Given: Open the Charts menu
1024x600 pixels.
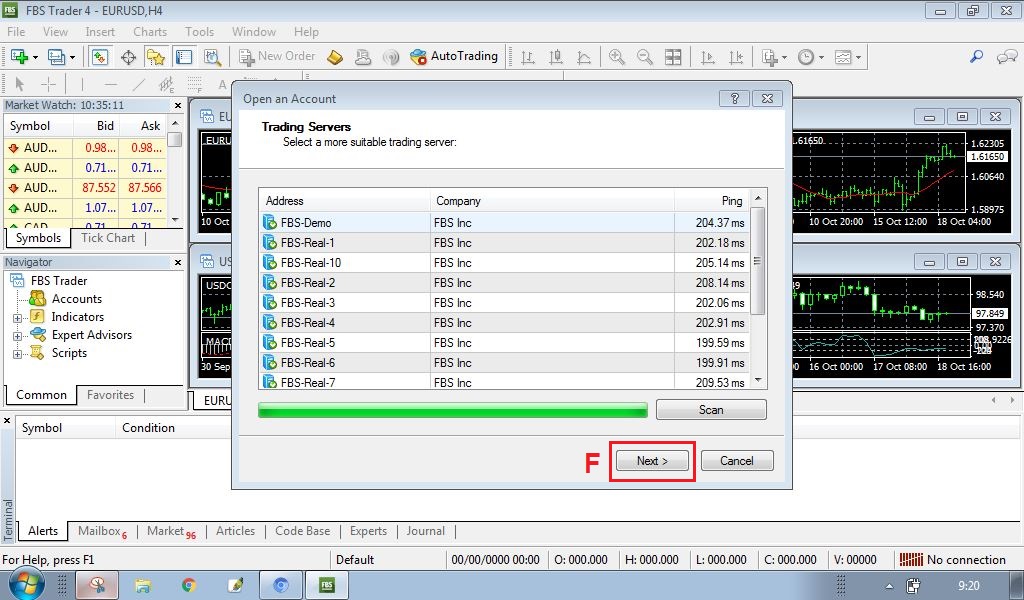Looking at the screenshot, I should click(150, 31).
